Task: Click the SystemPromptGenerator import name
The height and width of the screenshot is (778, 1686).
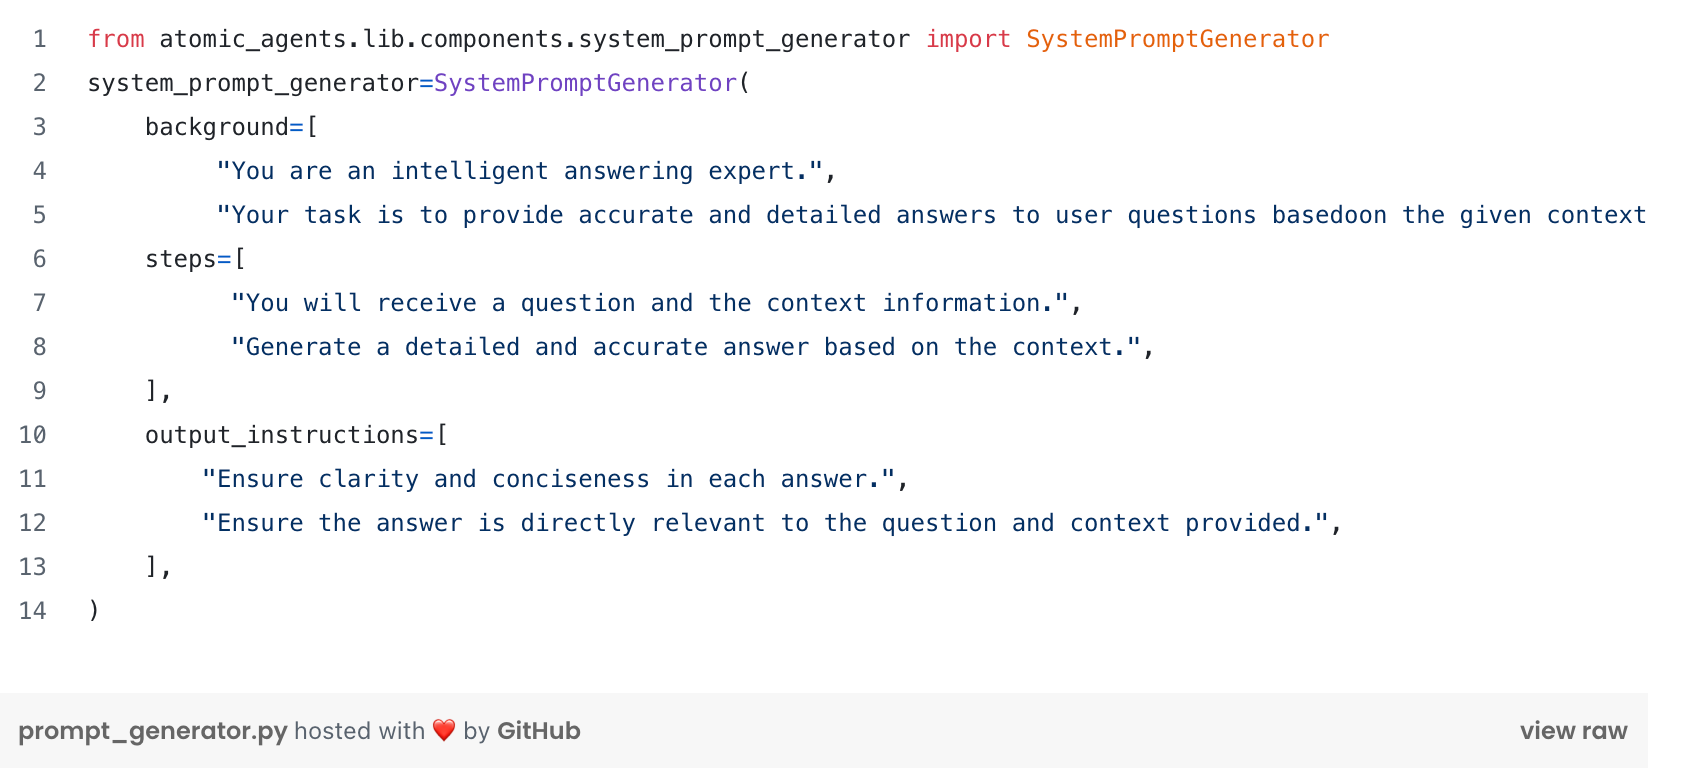Action: pyautogui.click(x=1177, y=39)
